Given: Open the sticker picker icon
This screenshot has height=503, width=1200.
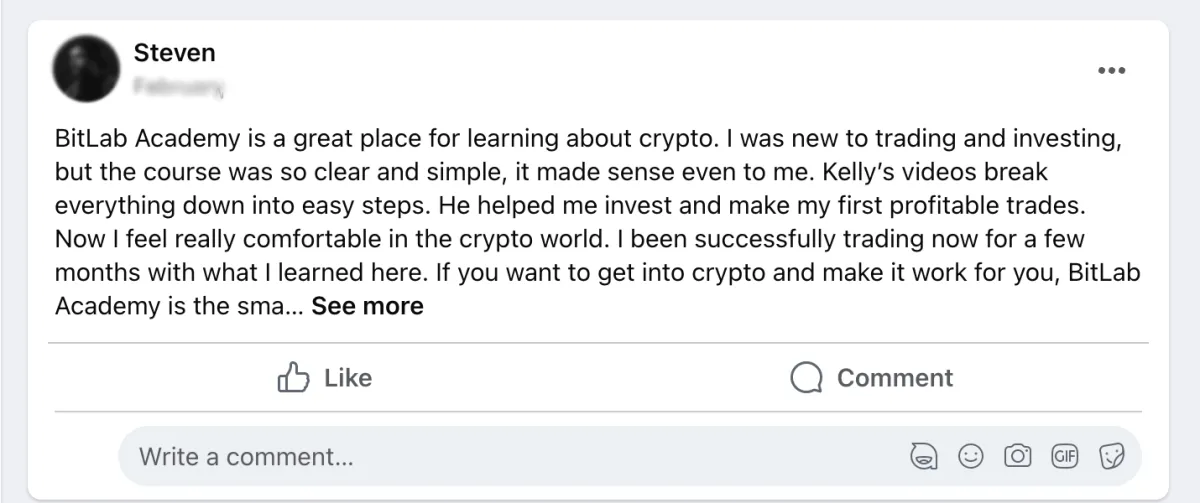Looking at the screenshot, I should (1112, 457).
